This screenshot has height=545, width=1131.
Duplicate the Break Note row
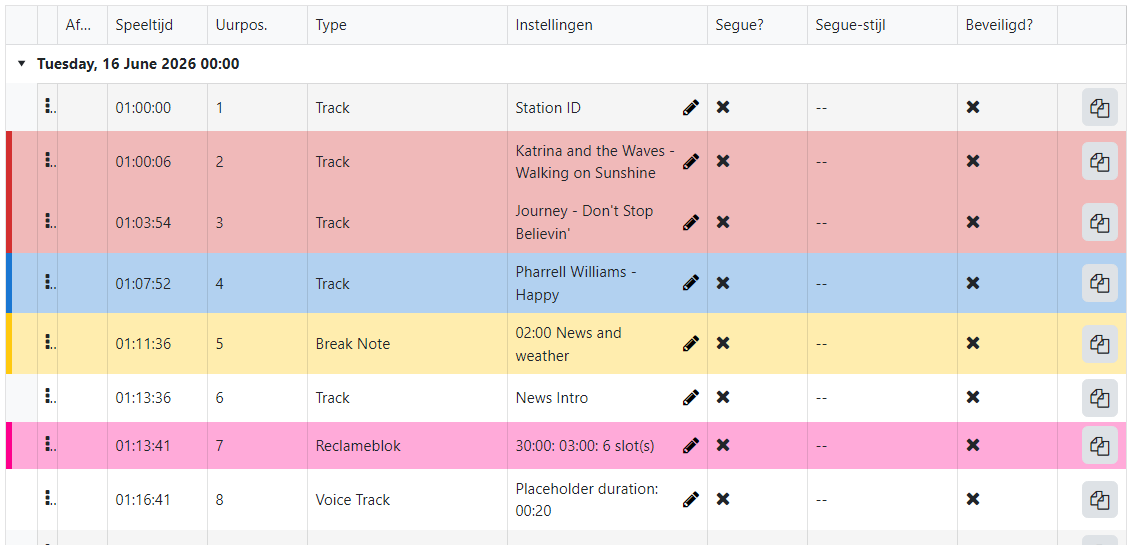tap(1099, 344)
